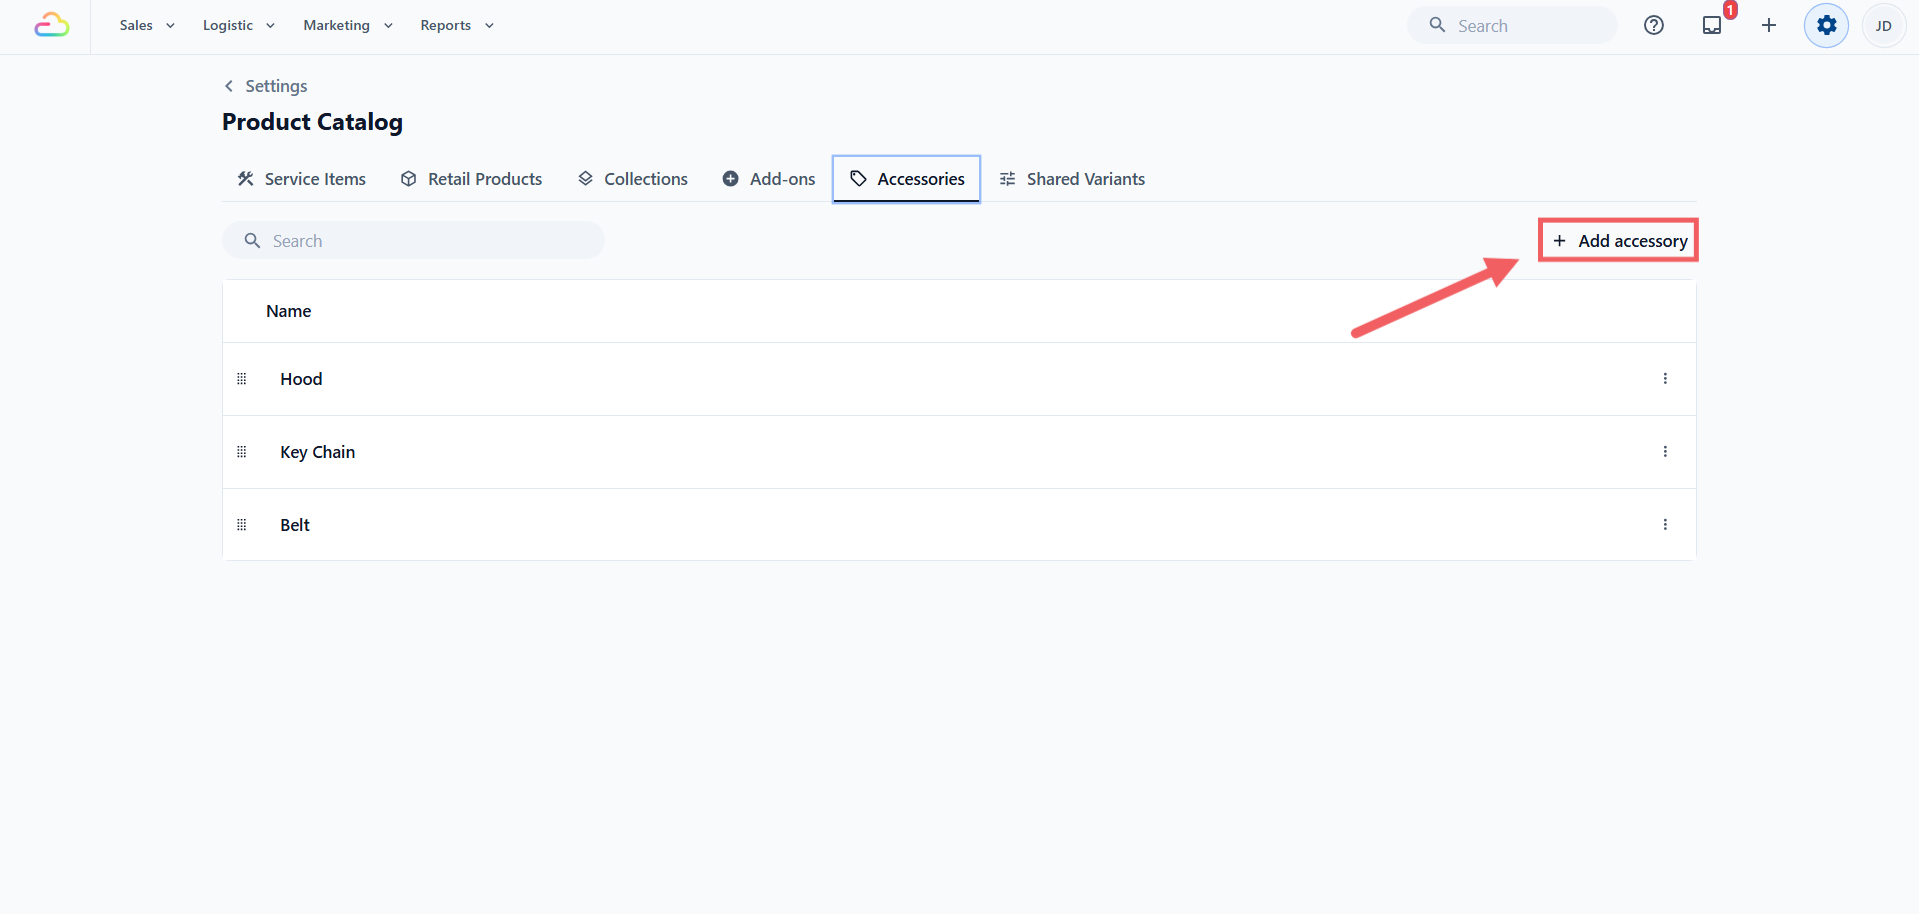
Task: Click the Name column header
Action: (289, 311)
